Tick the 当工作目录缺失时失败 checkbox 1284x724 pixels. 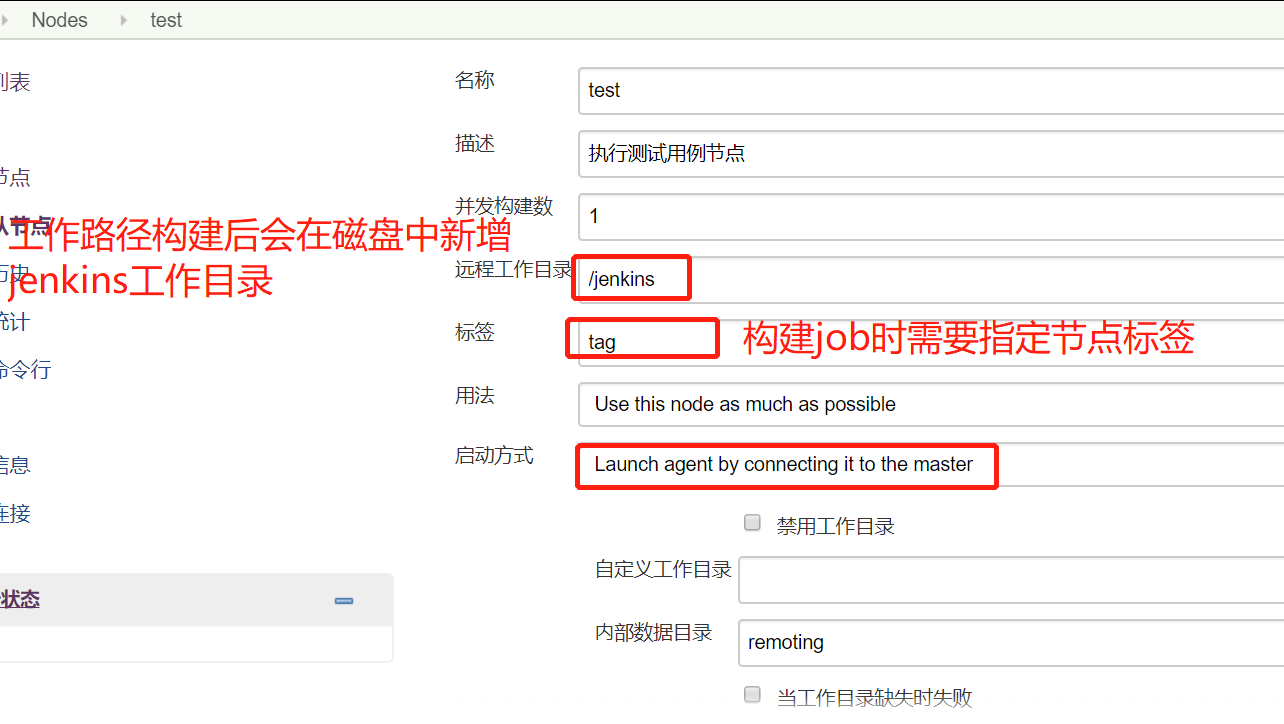point(753,695)
